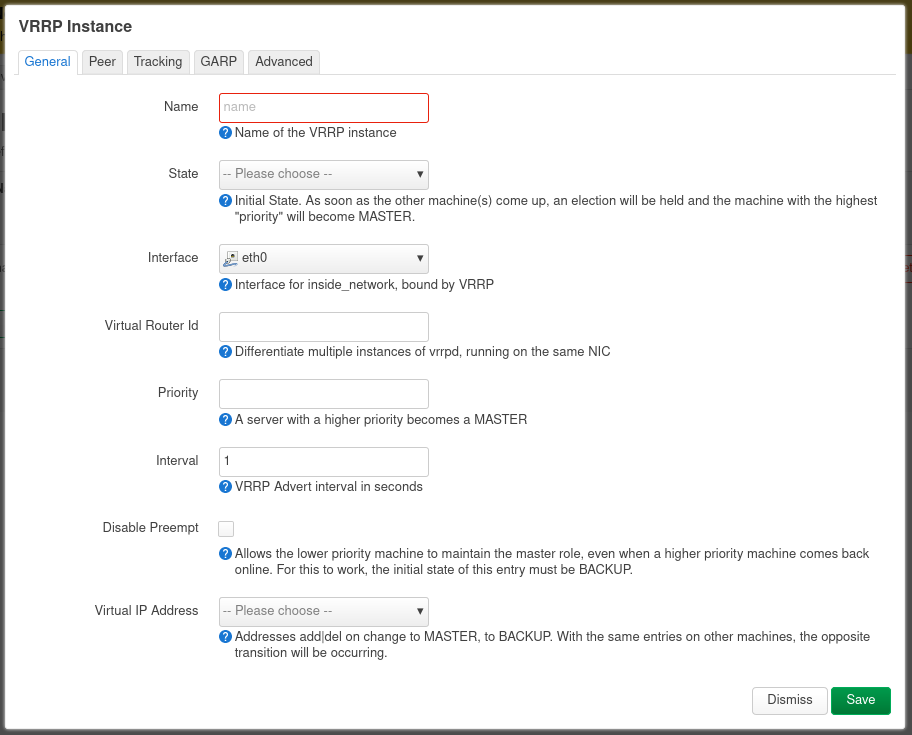Screen dimensions: 912x735
Task: Open the Virtual IP Address dropdown
Action: click(324, 611)
